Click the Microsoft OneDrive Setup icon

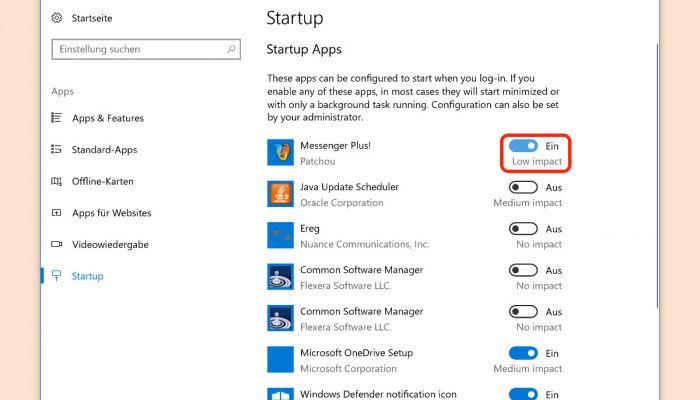pyautogui.click(x=280, y=359)
